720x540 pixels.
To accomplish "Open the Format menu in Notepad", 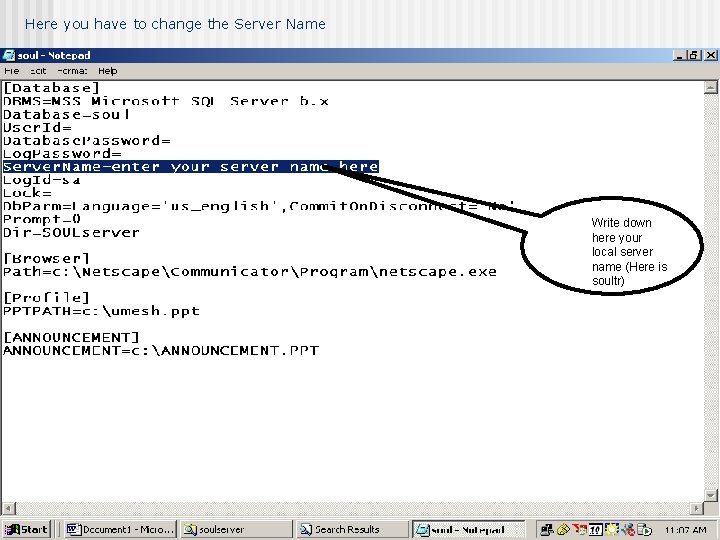I will [72, 71].
